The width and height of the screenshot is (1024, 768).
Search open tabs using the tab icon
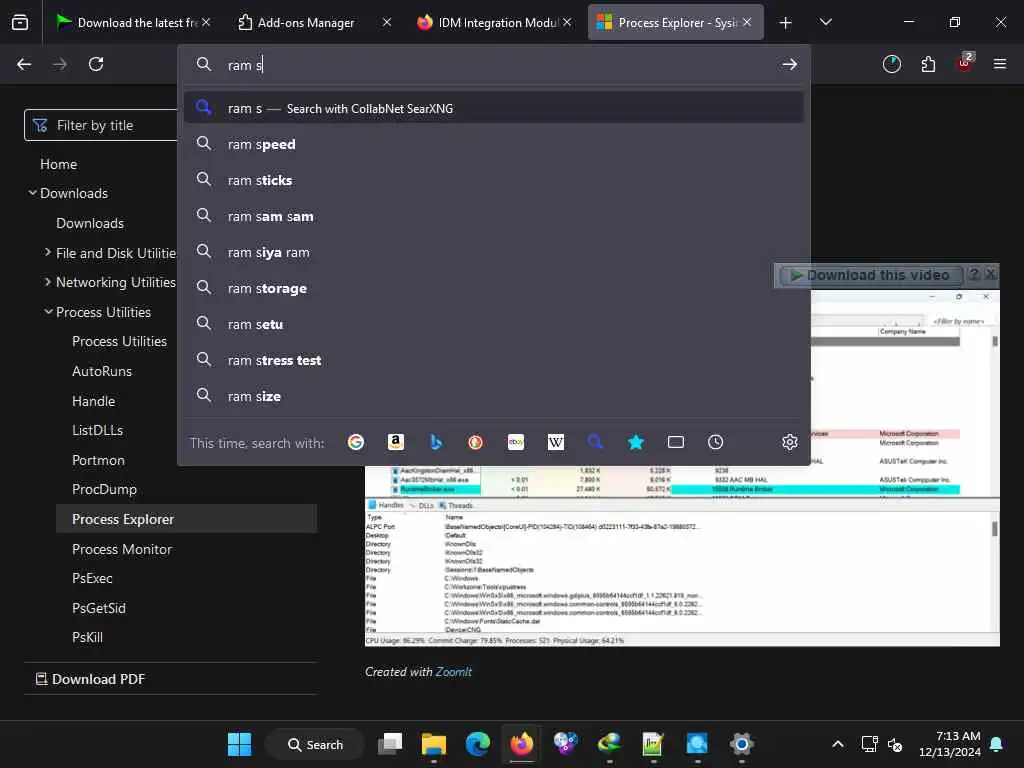[676, 442]
